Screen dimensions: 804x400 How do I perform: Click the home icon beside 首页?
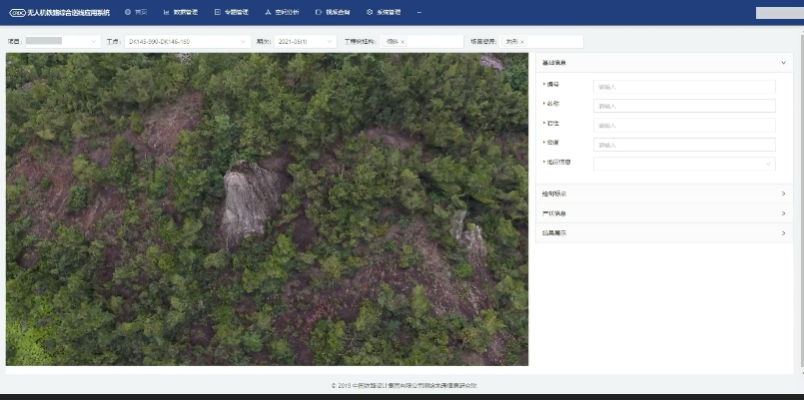point(128,13)
